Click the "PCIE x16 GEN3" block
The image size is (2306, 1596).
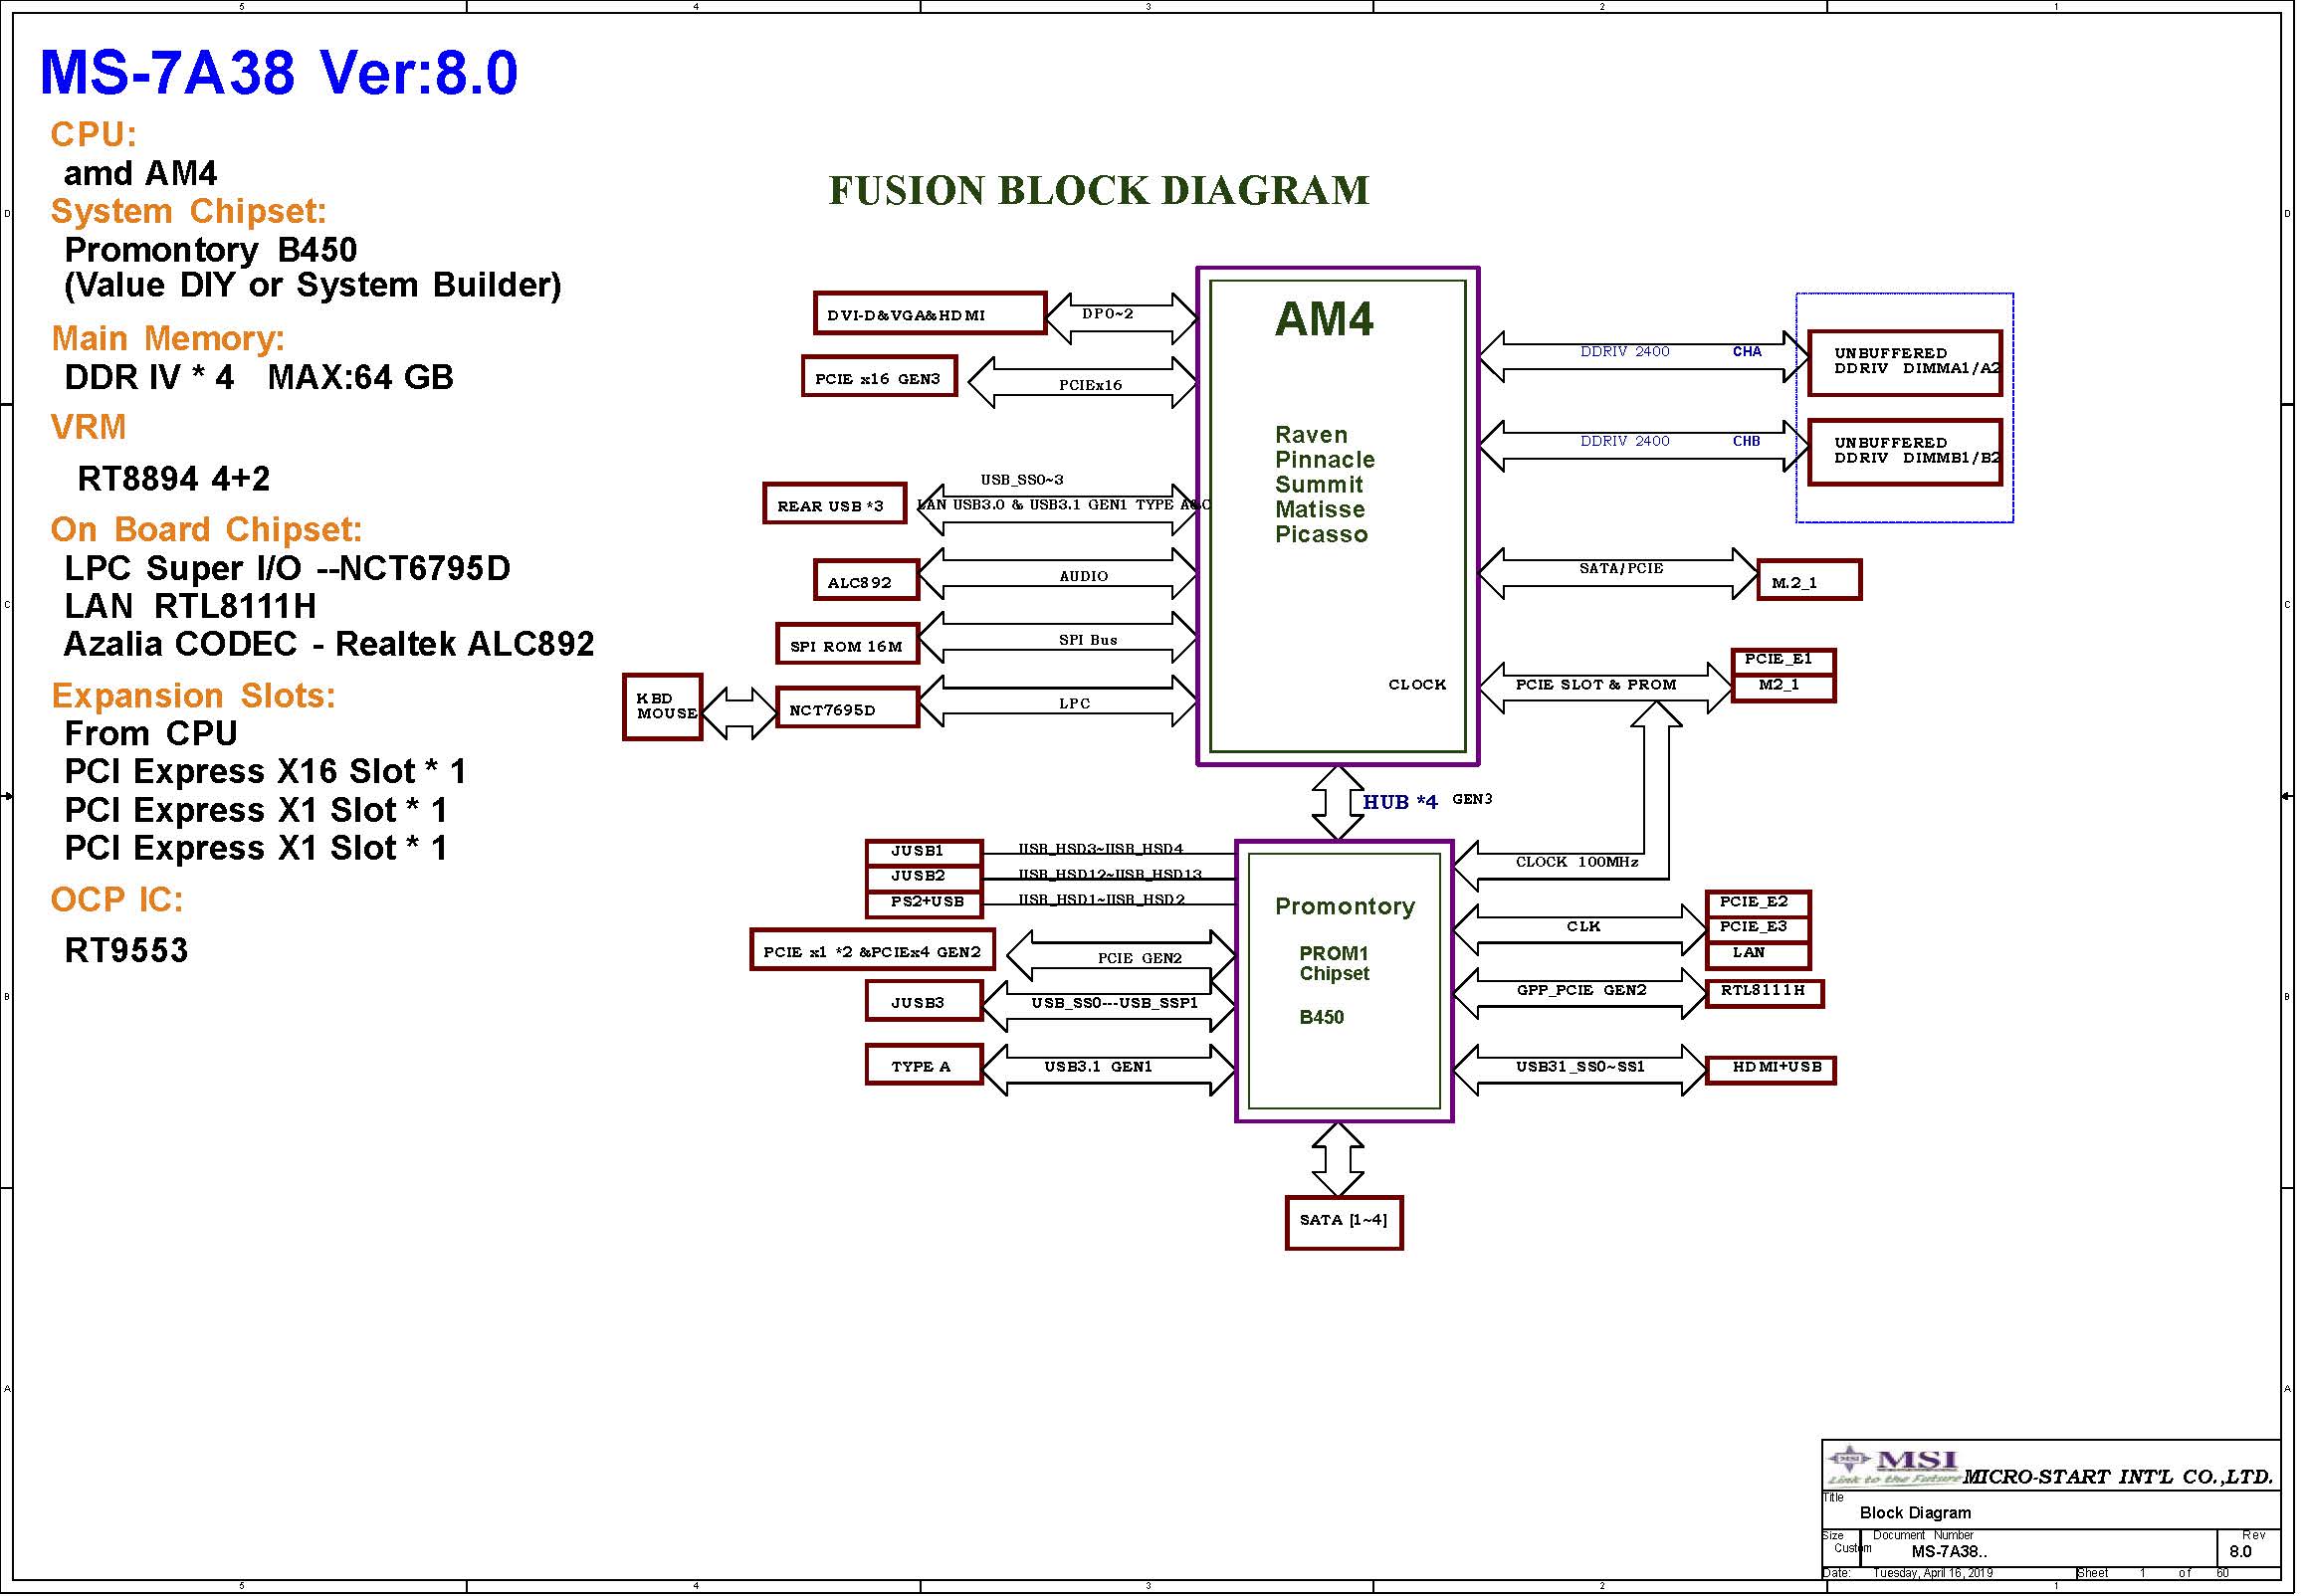[x=879, y=377]
